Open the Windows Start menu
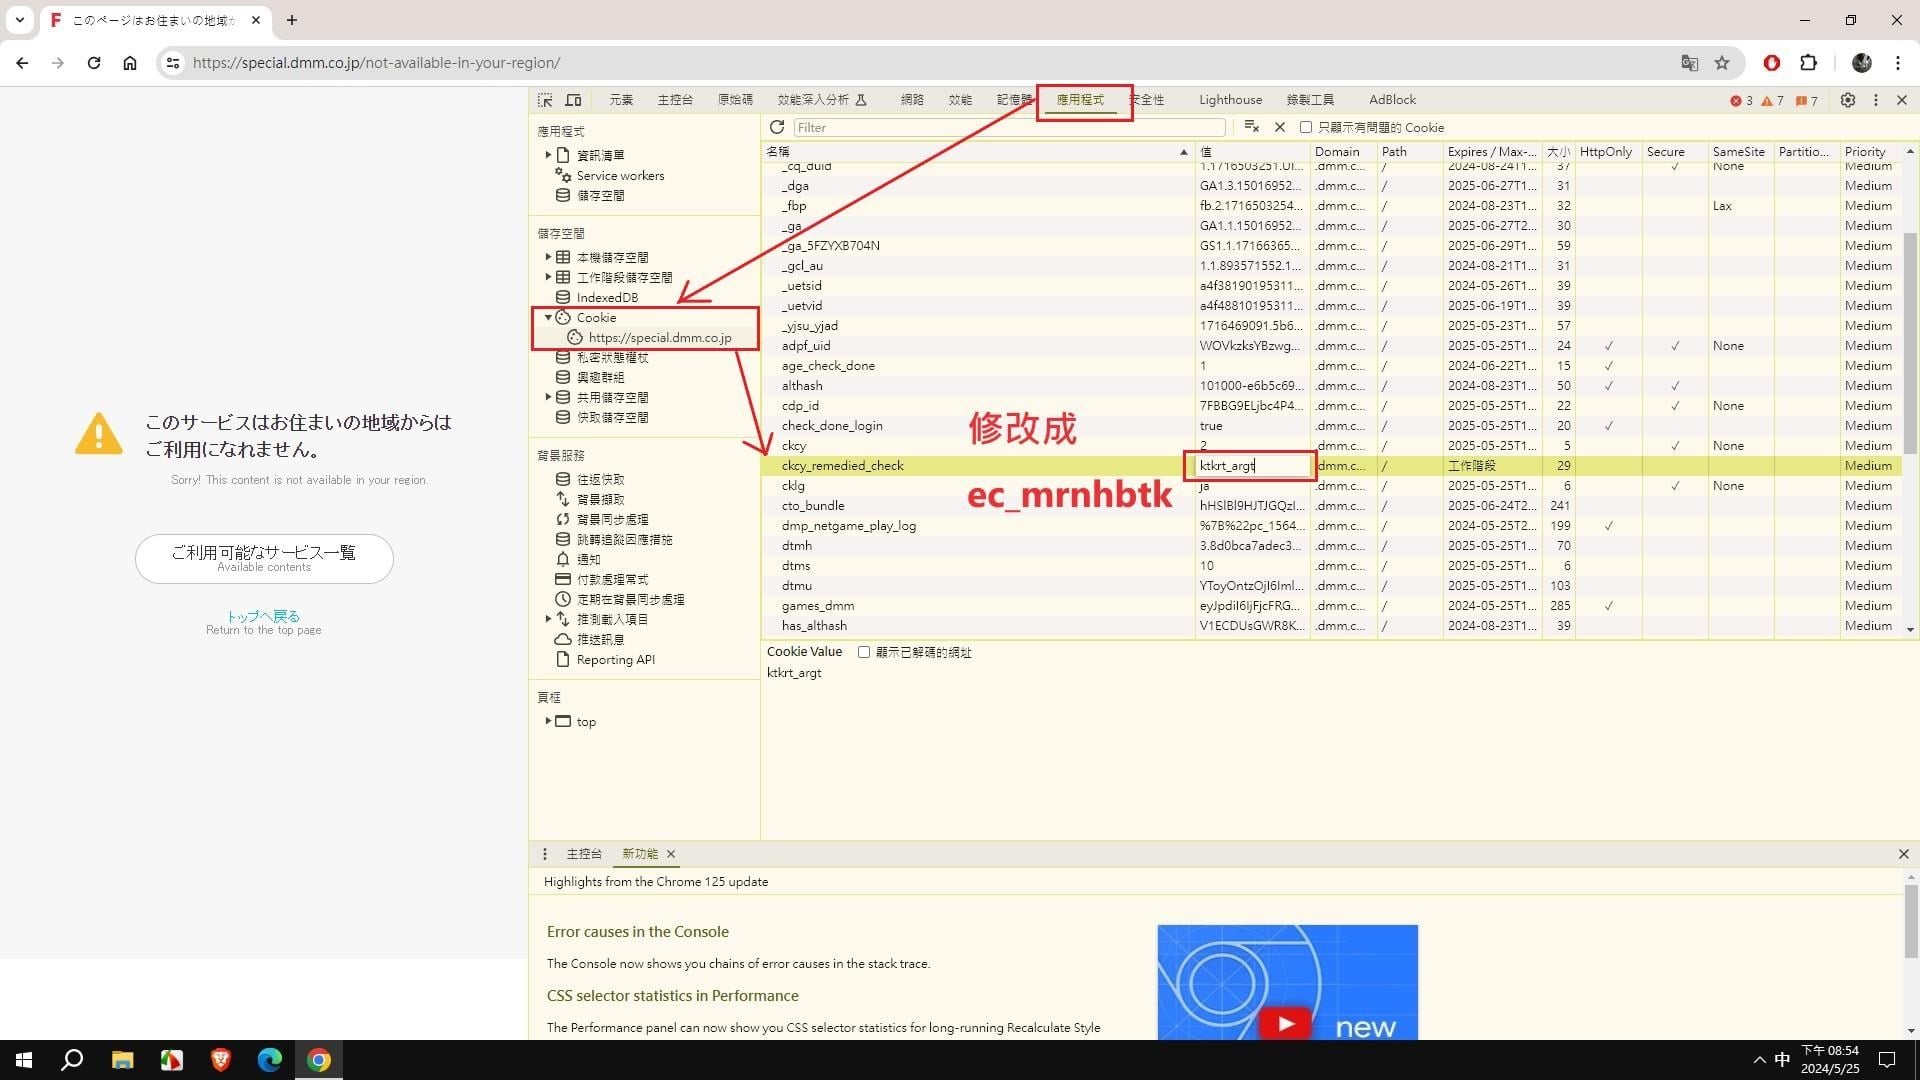This screenshot has height=1080, width=1920. (x=24, y=1060)
